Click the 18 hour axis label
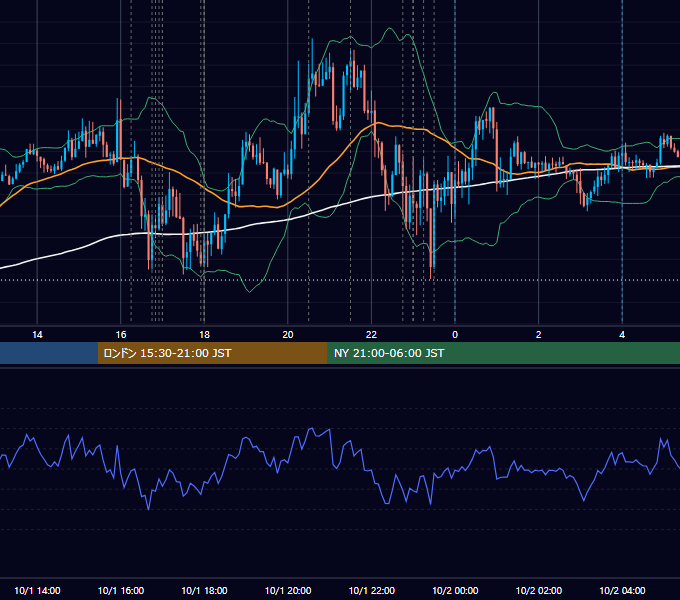 (204, 335)
